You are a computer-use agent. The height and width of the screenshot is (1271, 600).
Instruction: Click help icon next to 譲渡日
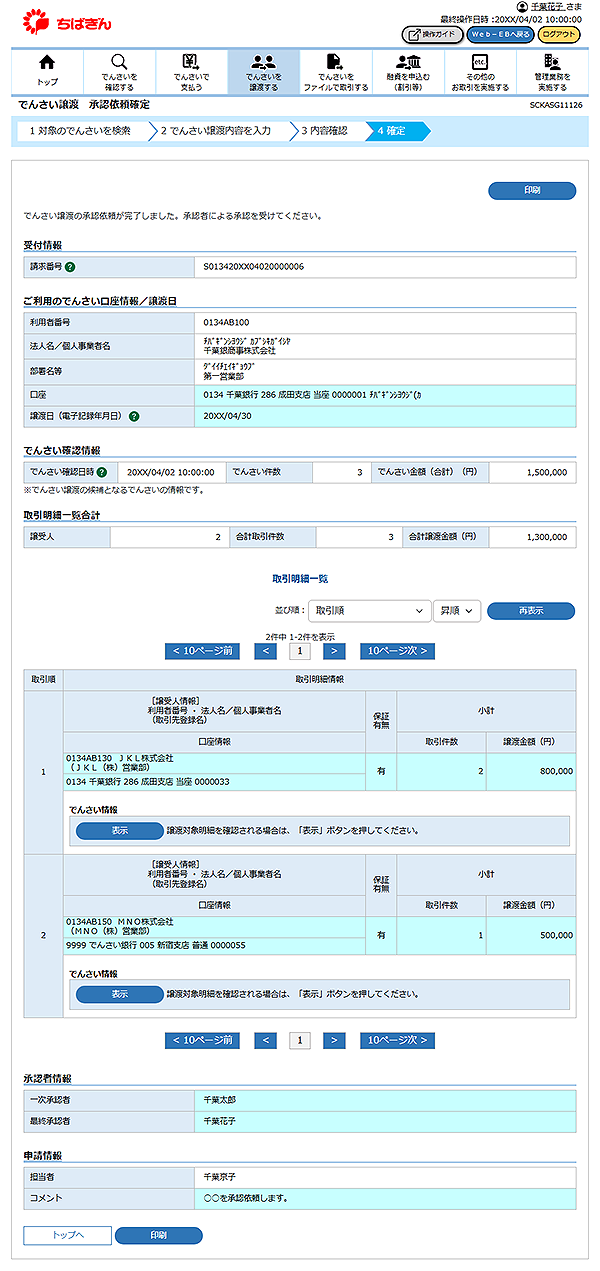tap(134, 416)
